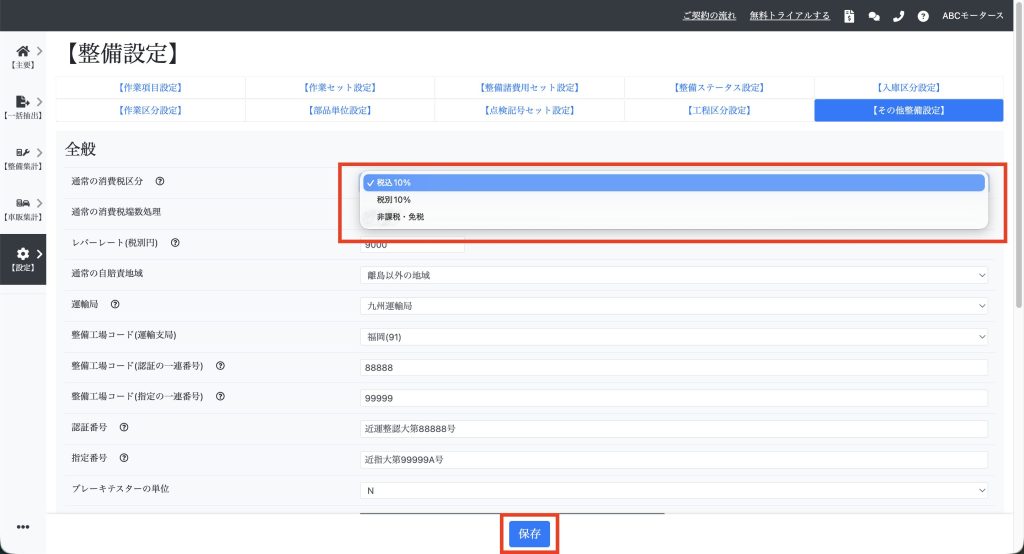Switch to the 【整備ステータス設定】 tab
The height and width of the screenshot is (554, 1024).
coord(719,88)
